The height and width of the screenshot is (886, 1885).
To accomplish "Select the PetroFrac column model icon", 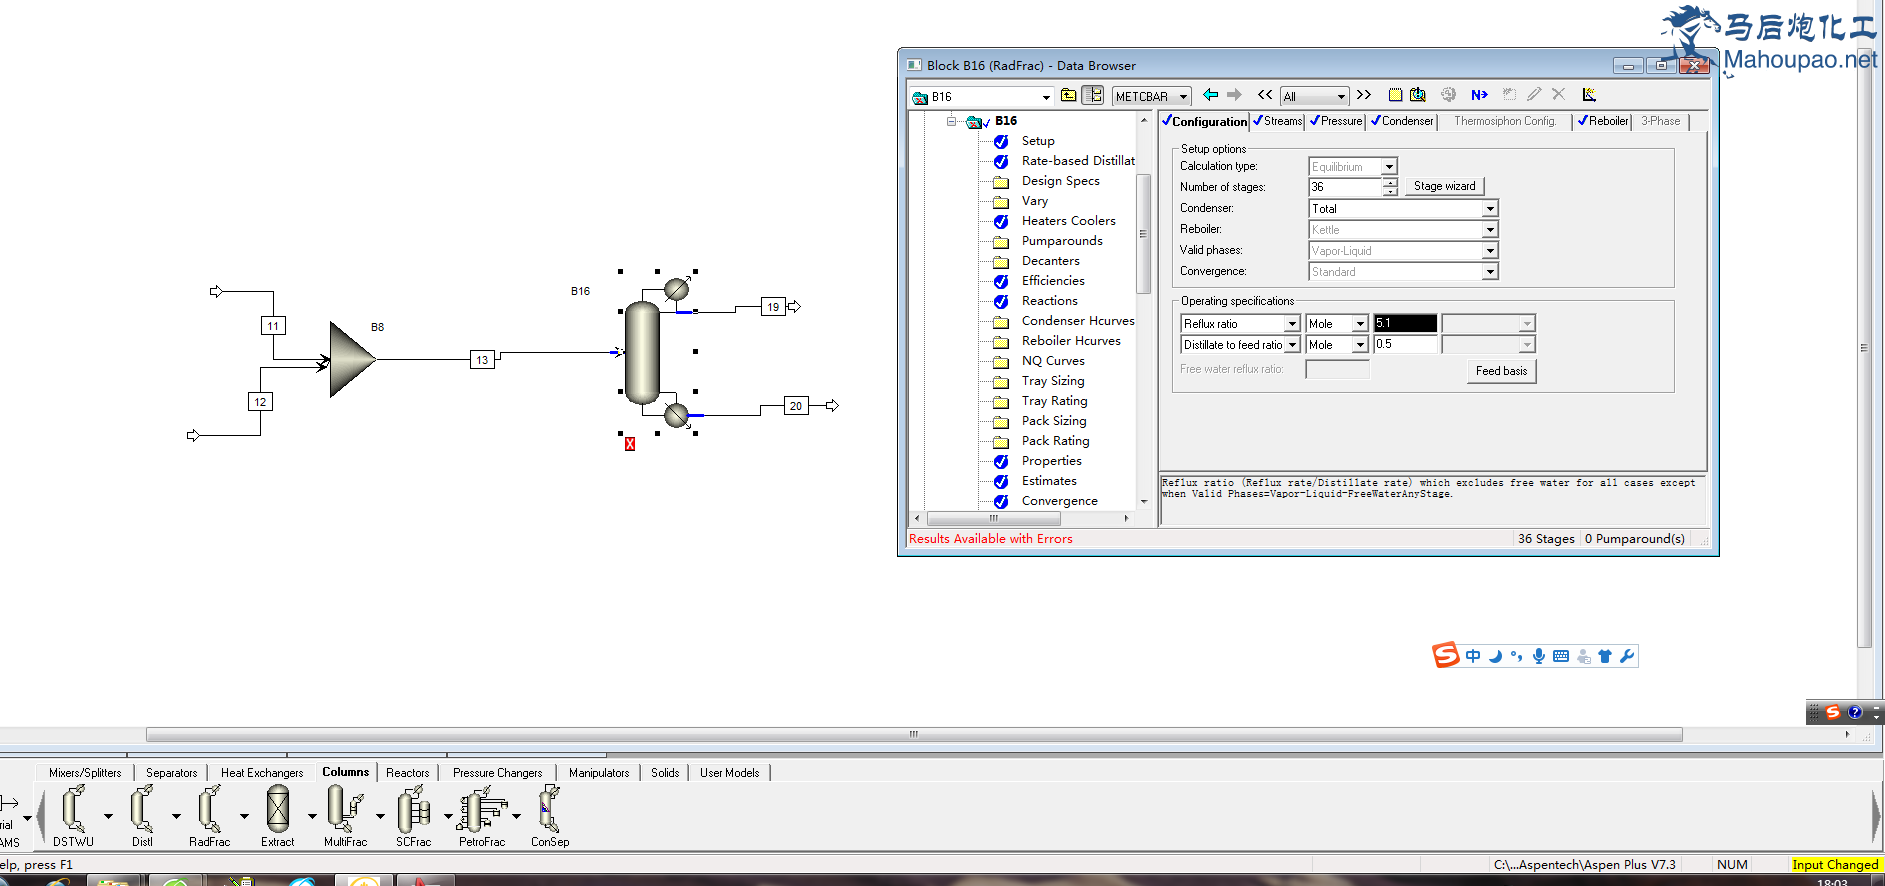I will 482,809.
